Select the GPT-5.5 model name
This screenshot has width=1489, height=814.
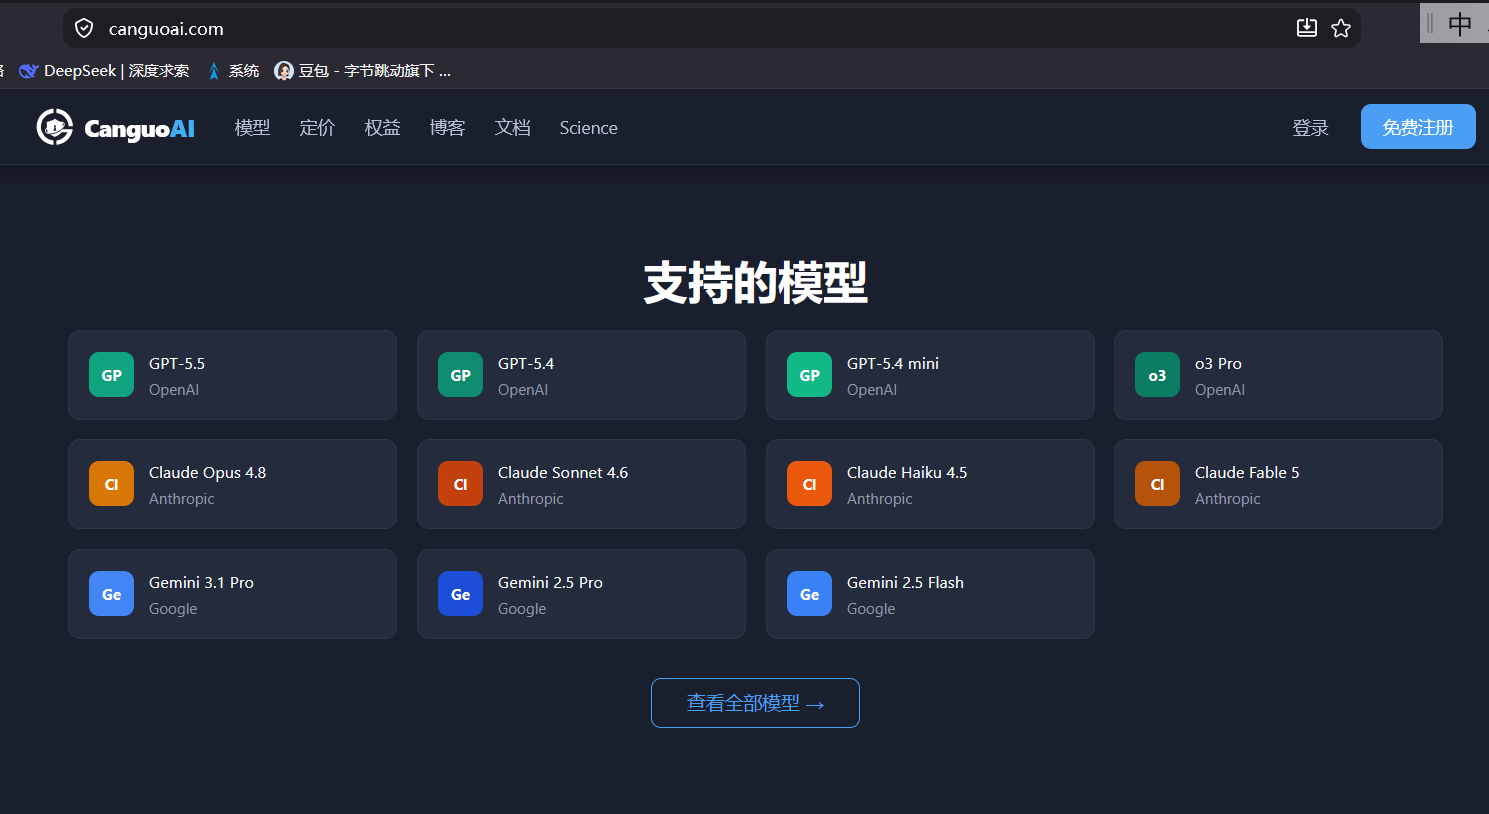pyautogui.click(x=177, y=364)
